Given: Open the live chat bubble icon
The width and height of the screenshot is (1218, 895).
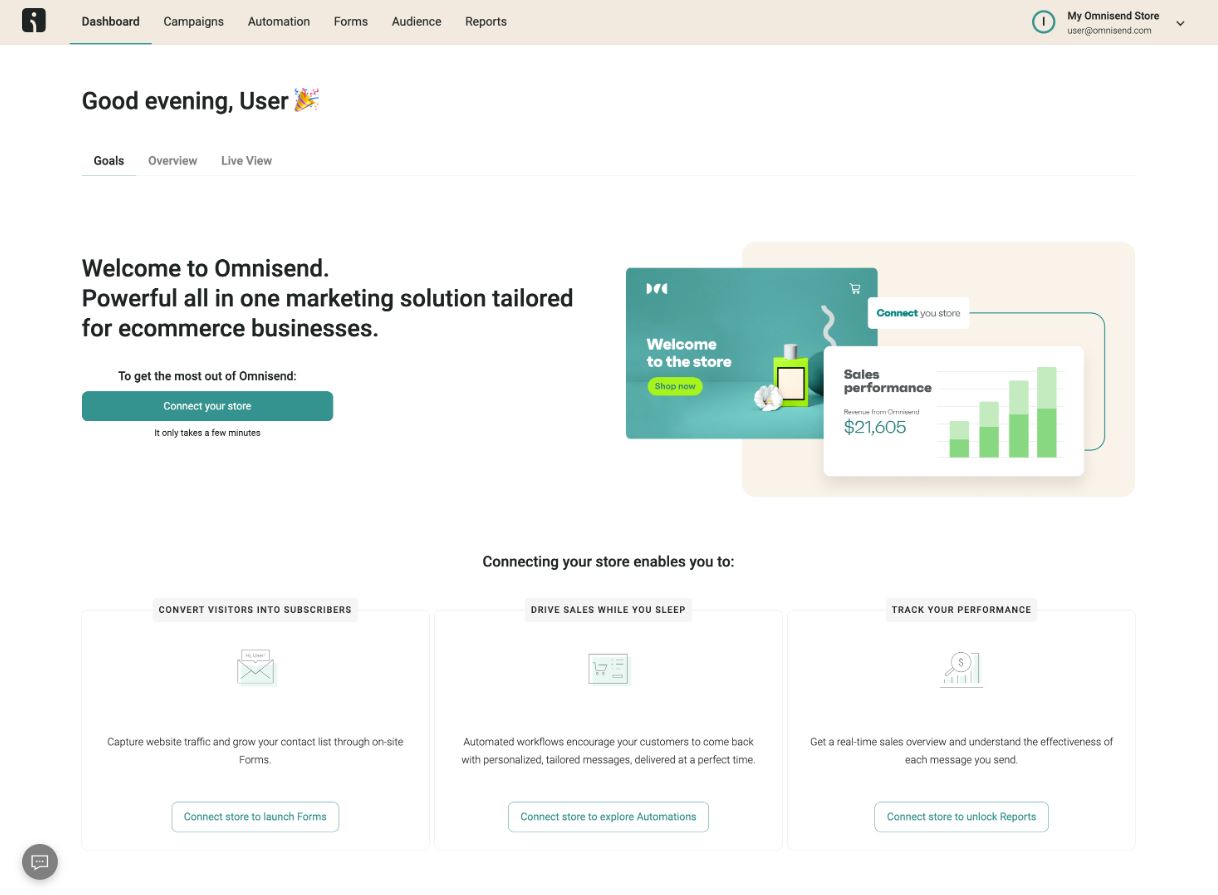Looking at the screenshot, I should 40,861.
